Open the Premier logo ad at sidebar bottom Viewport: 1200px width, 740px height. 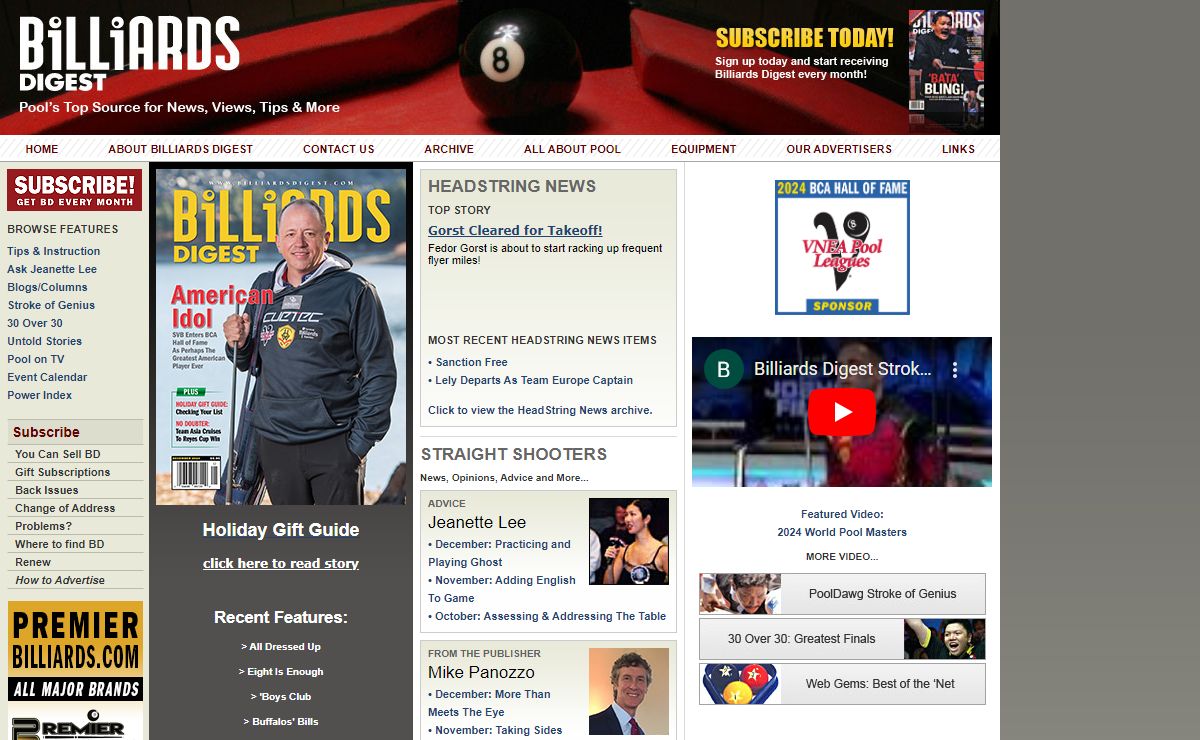tap(76, 723)
